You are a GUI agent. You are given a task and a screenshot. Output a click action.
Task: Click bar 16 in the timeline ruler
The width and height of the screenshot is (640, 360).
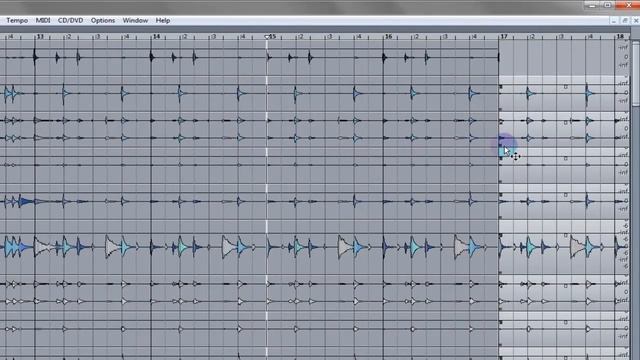pyautogui.click(x=389, y=36)
